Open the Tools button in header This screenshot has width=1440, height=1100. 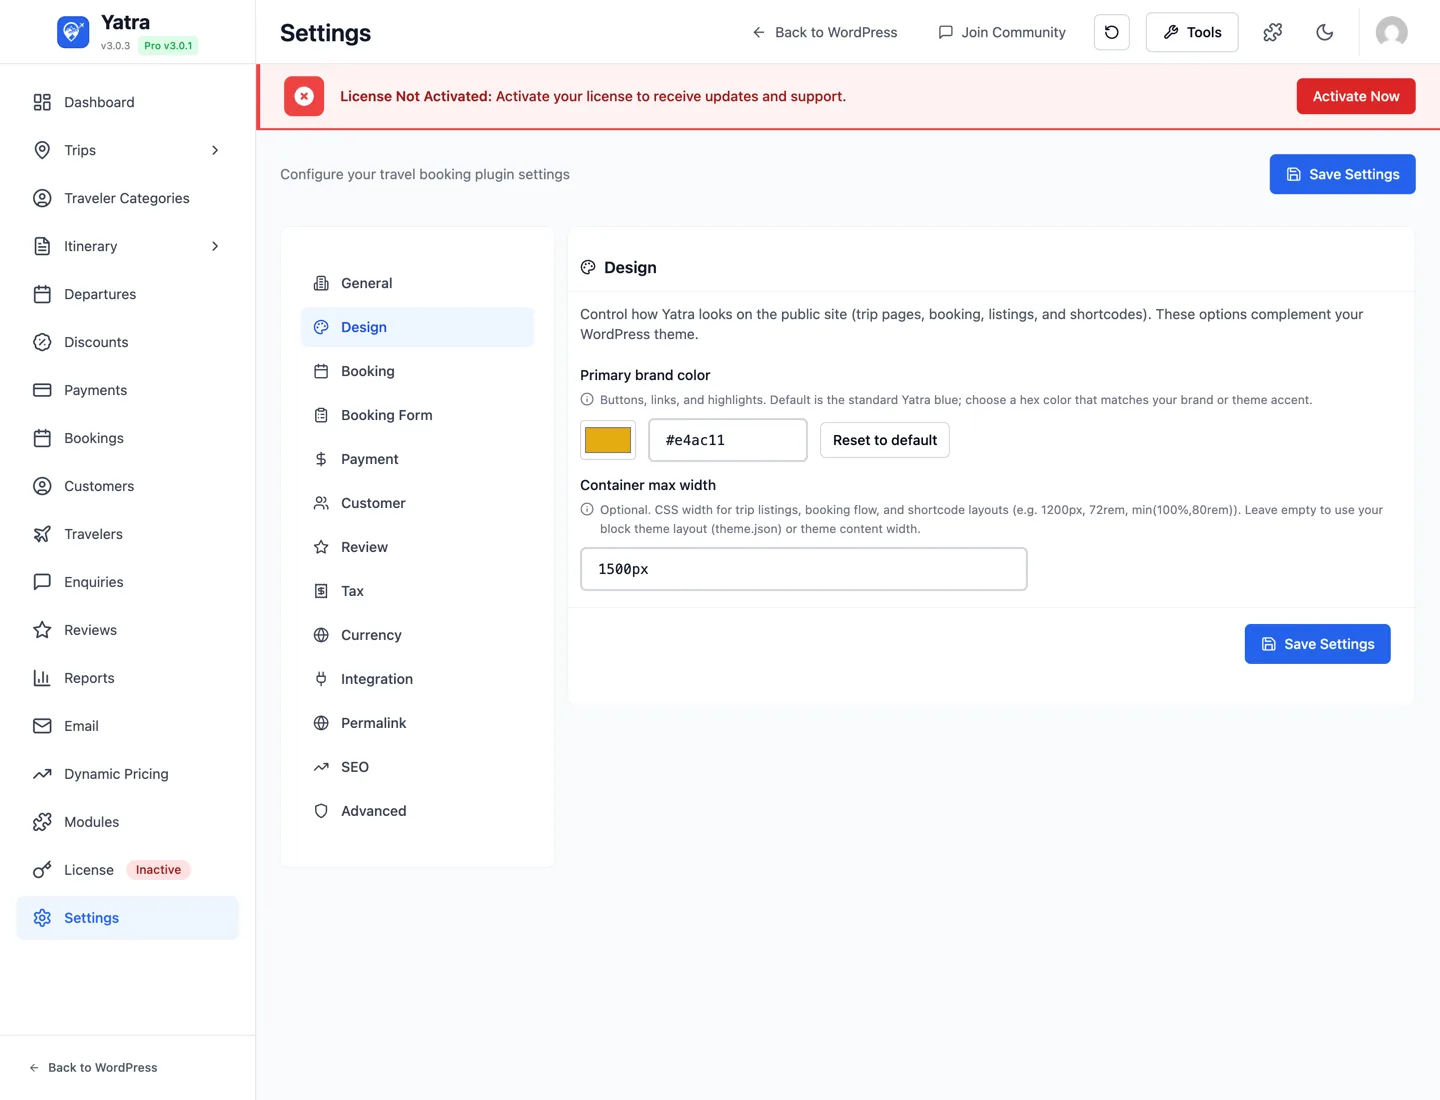point(1192,32)
